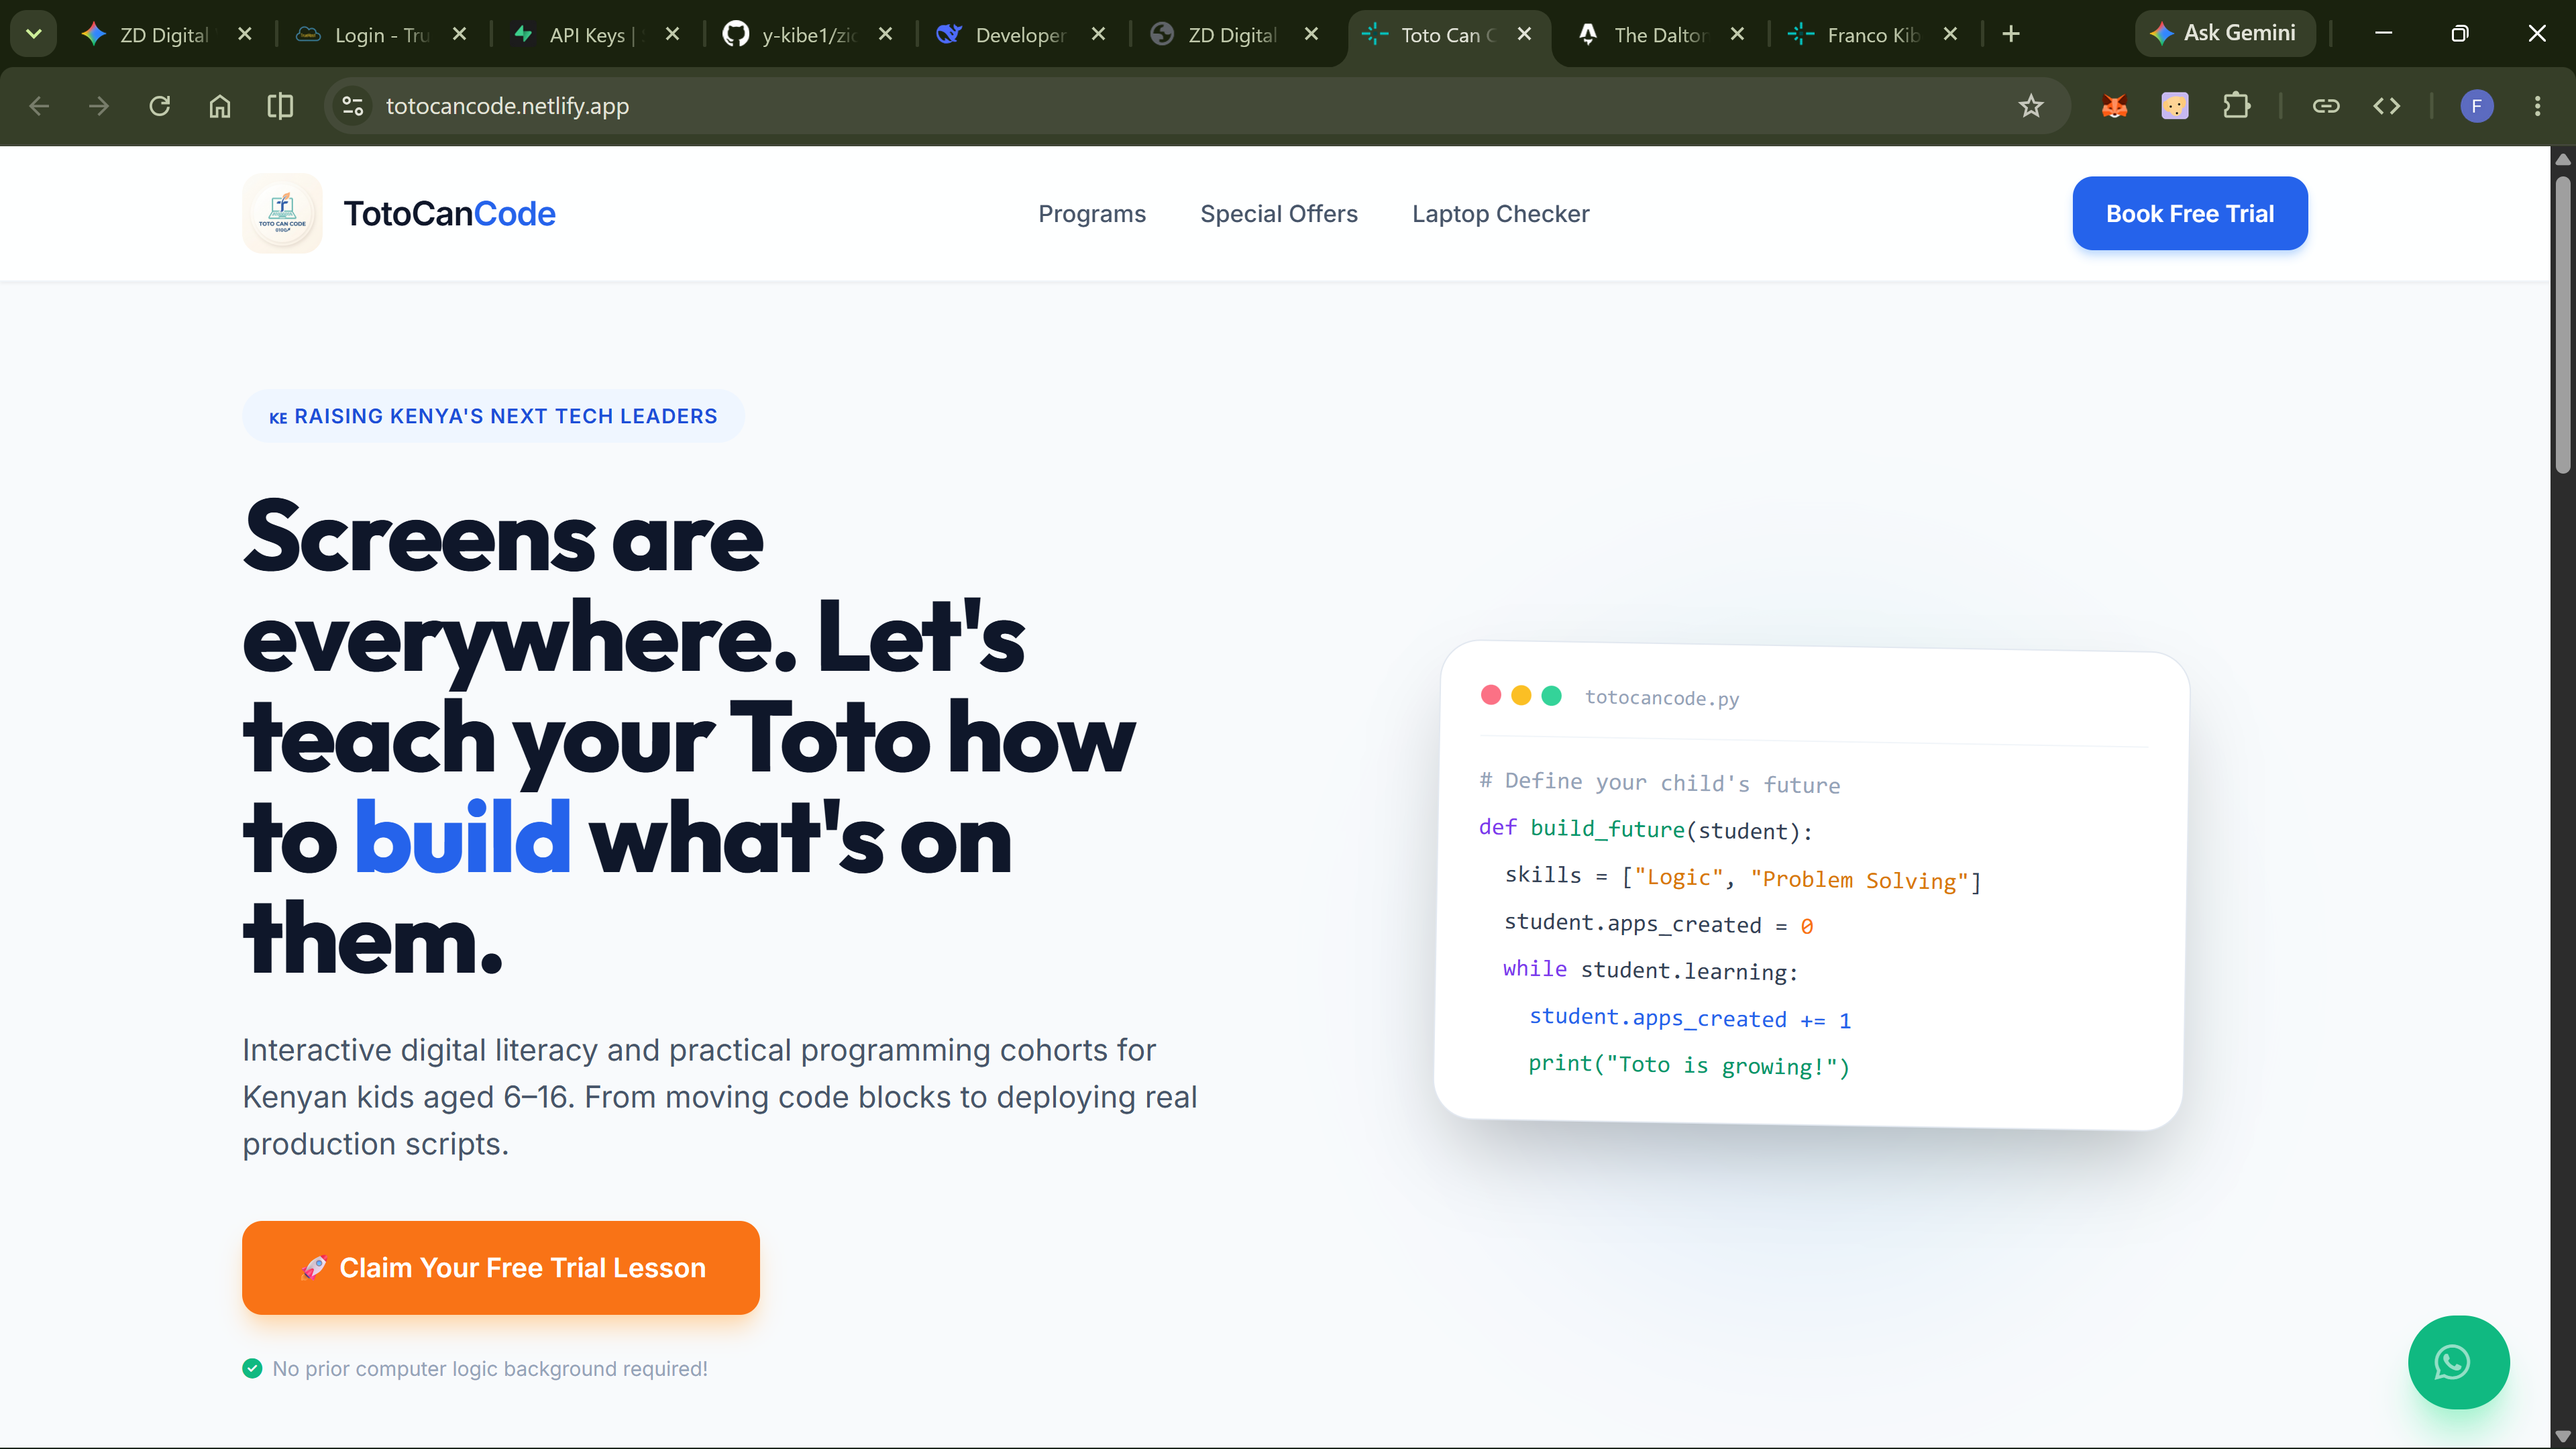Click the Raising Kenya's Next Tech Leaders badge
The height and width of the screenshot is (1449, 2576).
[493, 416]
